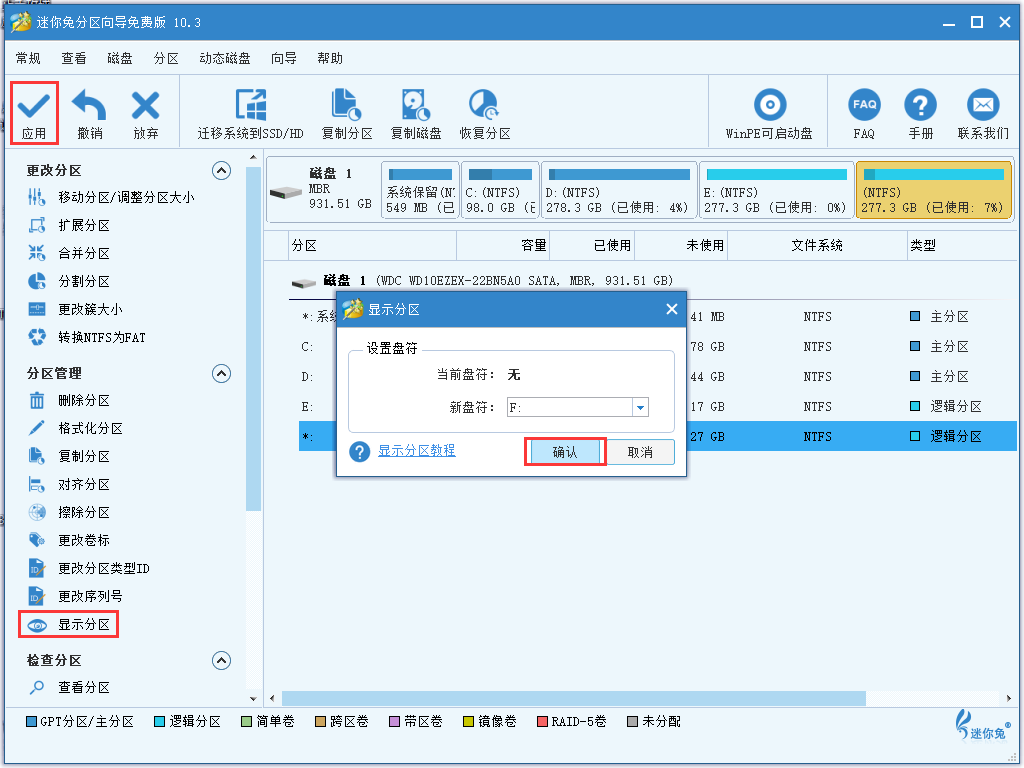
Task: Click the sidebar vertical scrollbar
Action: [253, 339]
